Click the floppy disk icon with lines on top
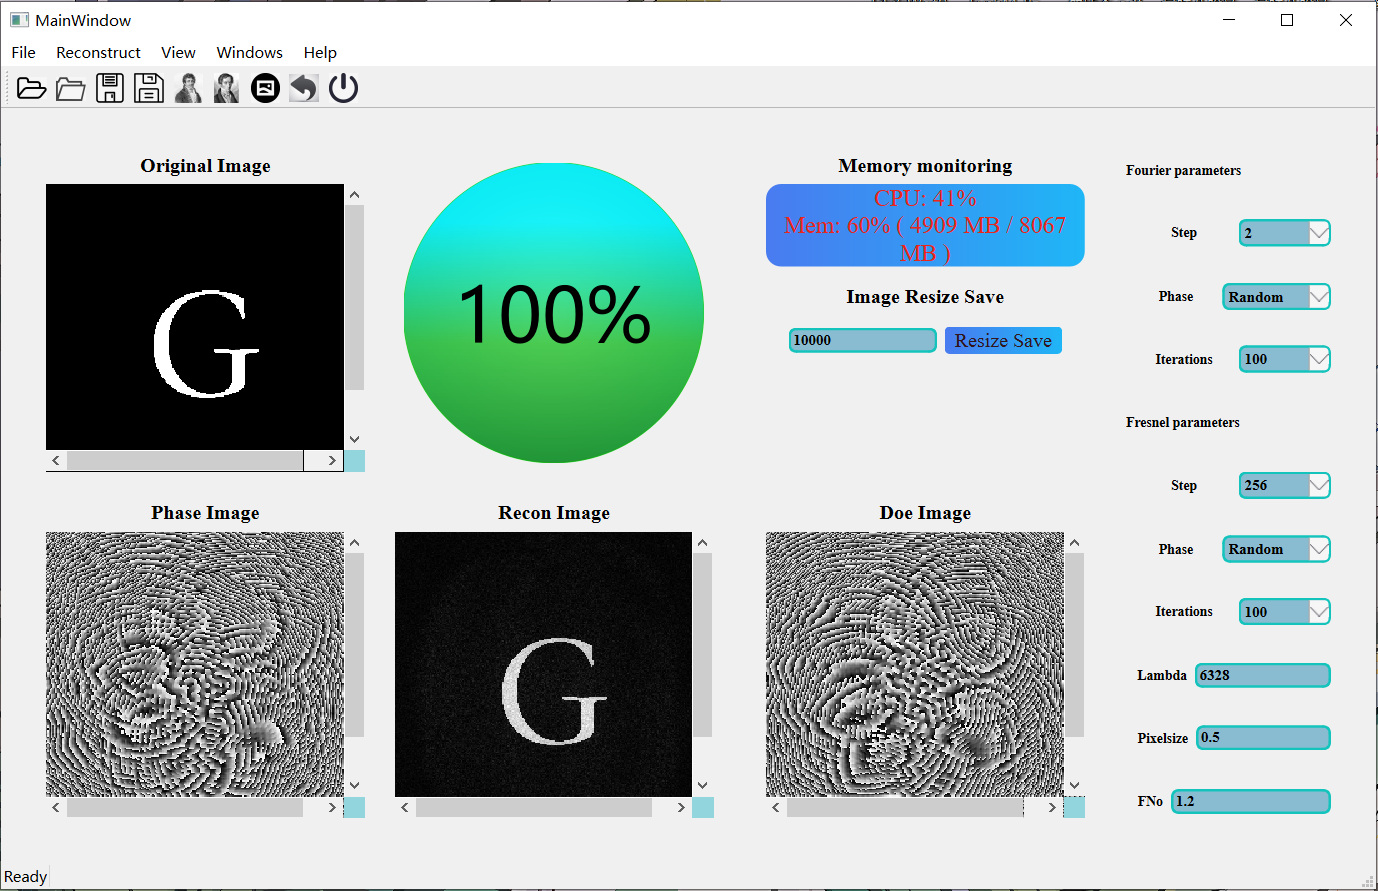Viewport: 1378px width, 891px height. 110,88
